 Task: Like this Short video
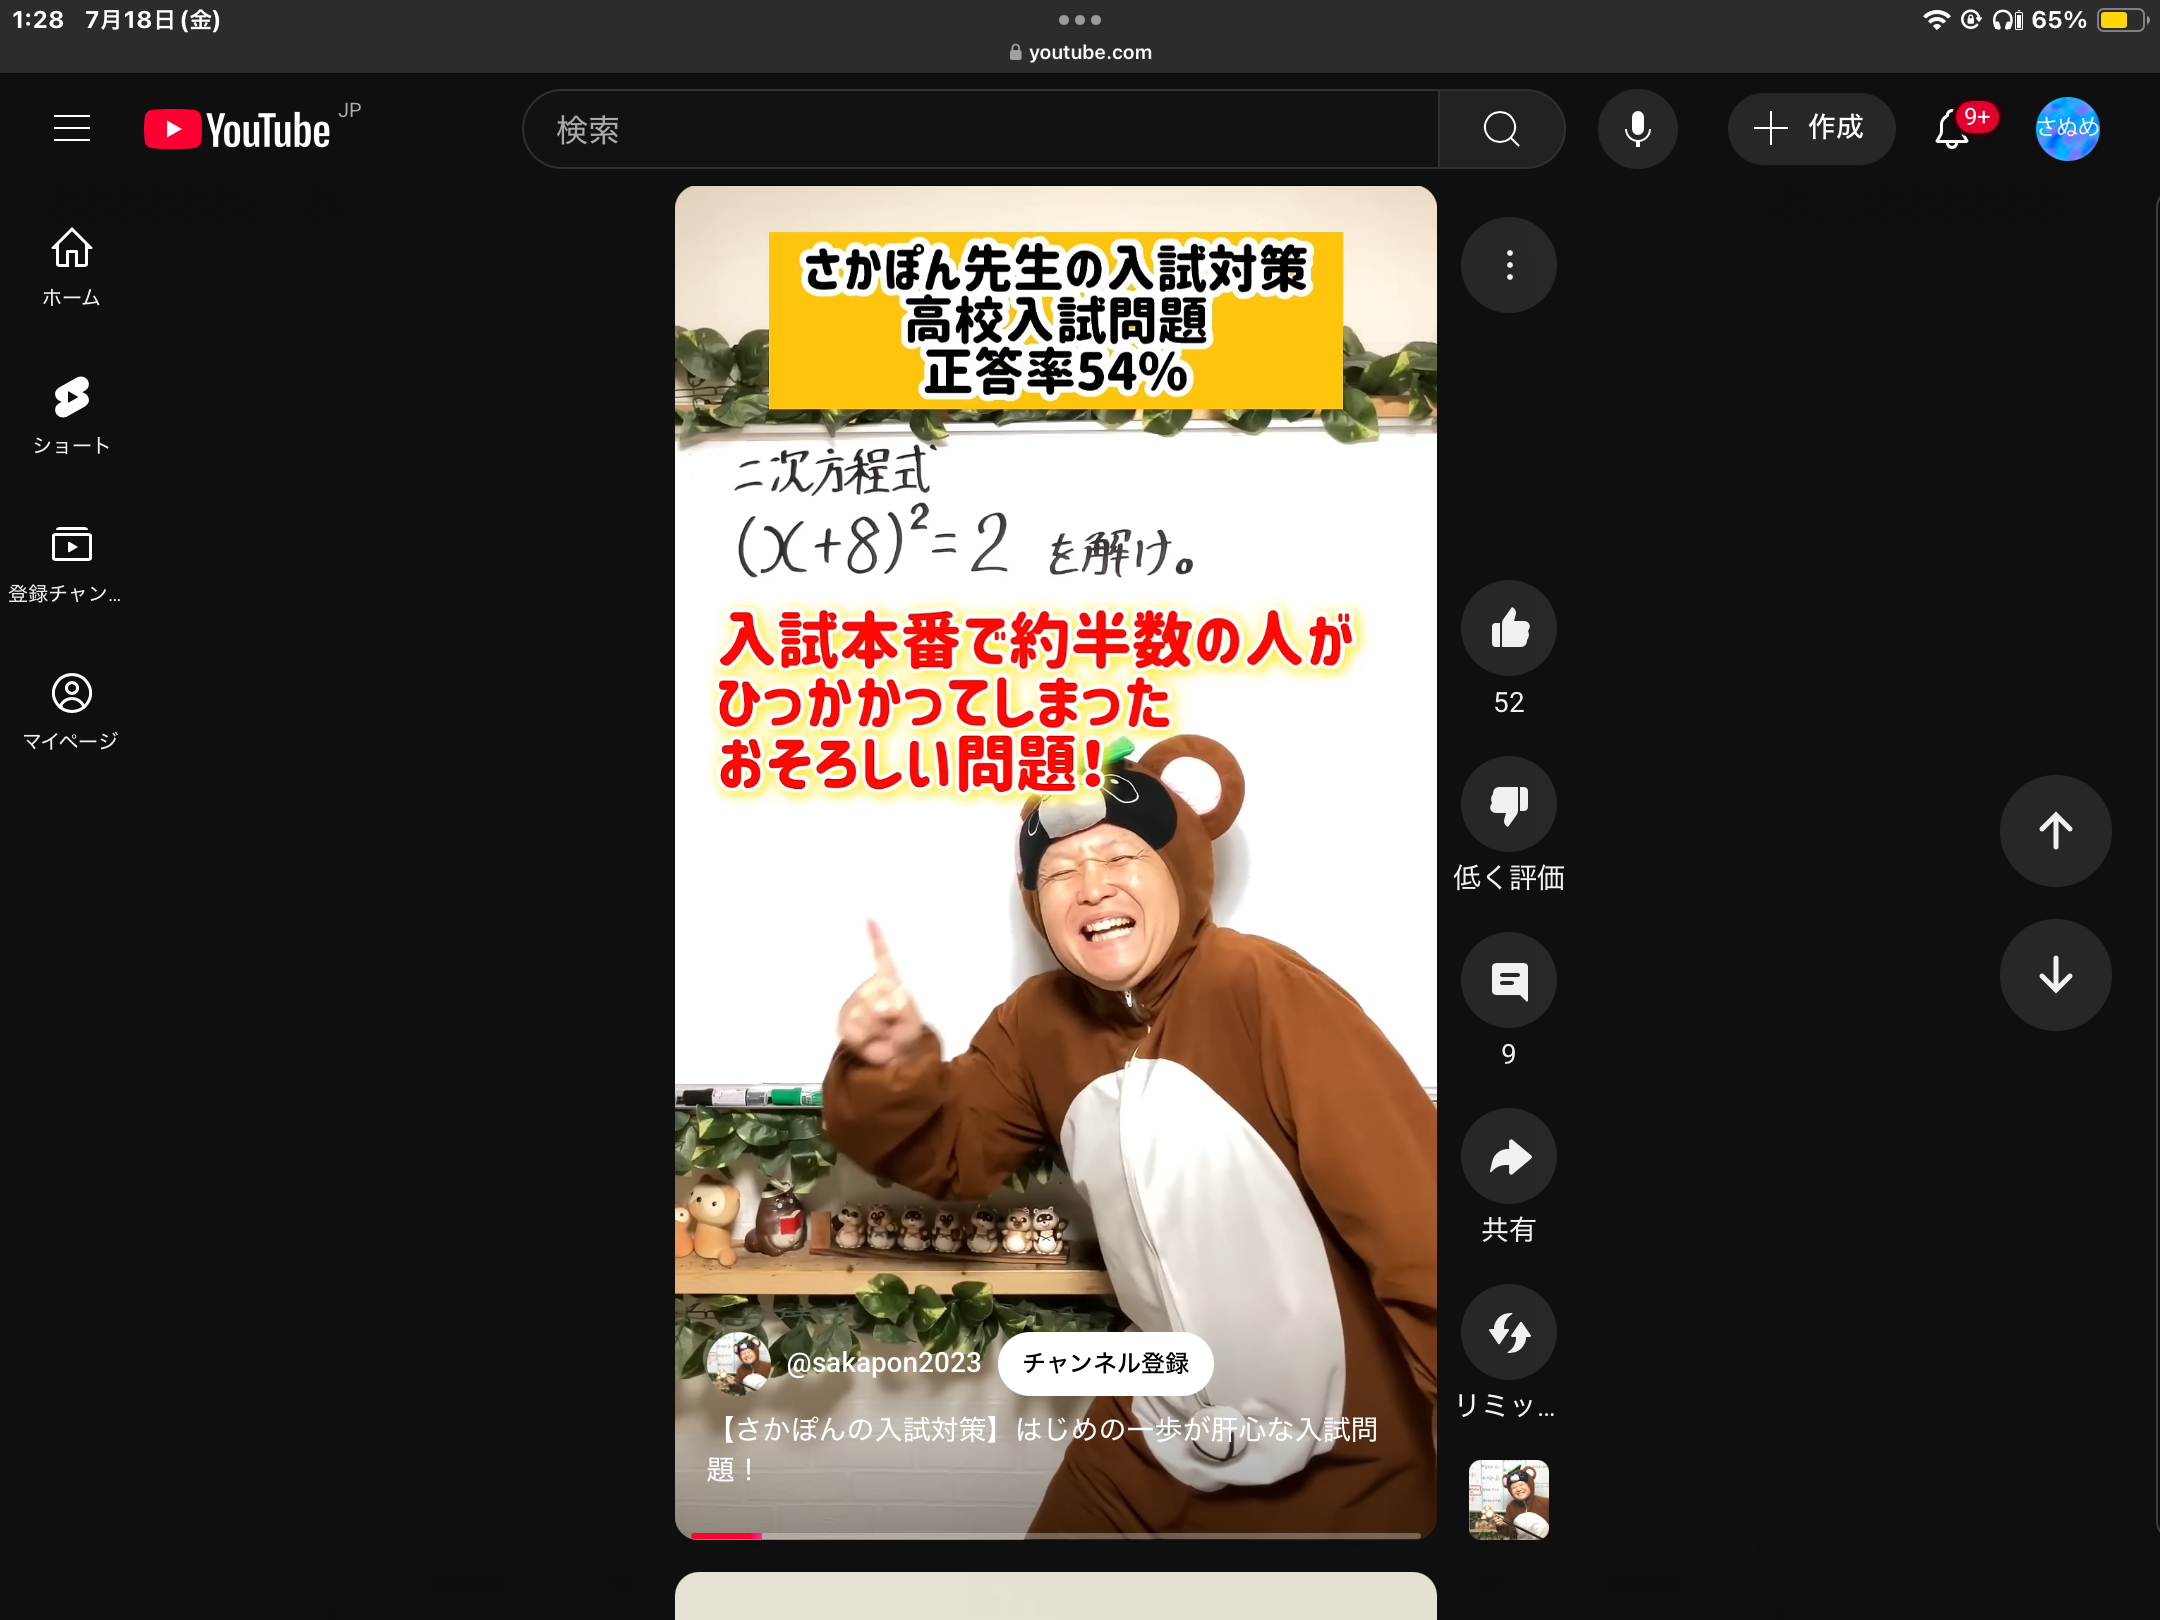pyautogui.click(x=1508, y=629)
